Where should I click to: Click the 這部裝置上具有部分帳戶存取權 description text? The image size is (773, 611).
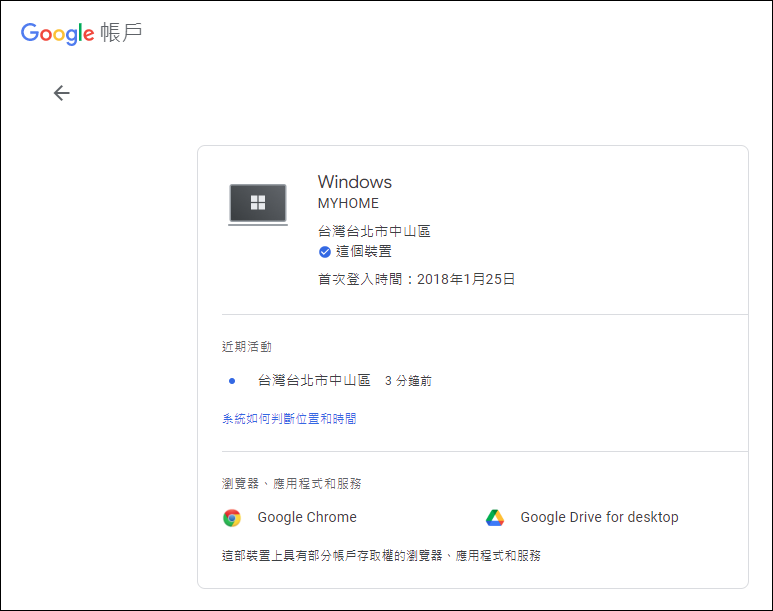(381, 555)
